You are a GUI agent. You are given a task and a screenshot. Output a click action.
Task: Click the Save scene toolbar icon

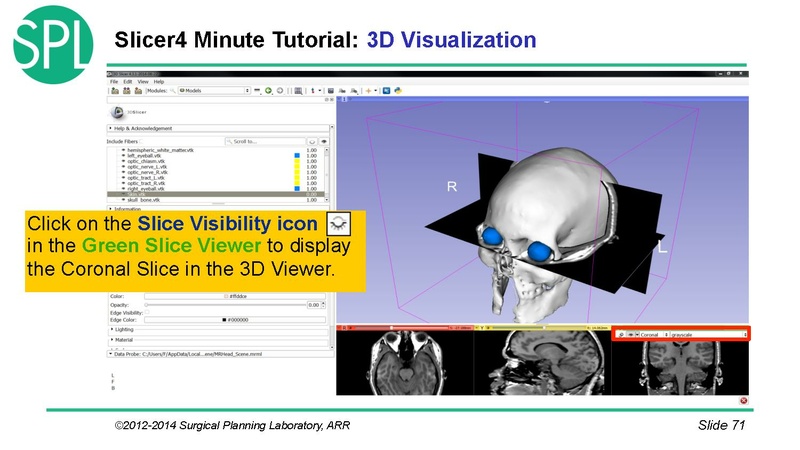click(138, 91)
